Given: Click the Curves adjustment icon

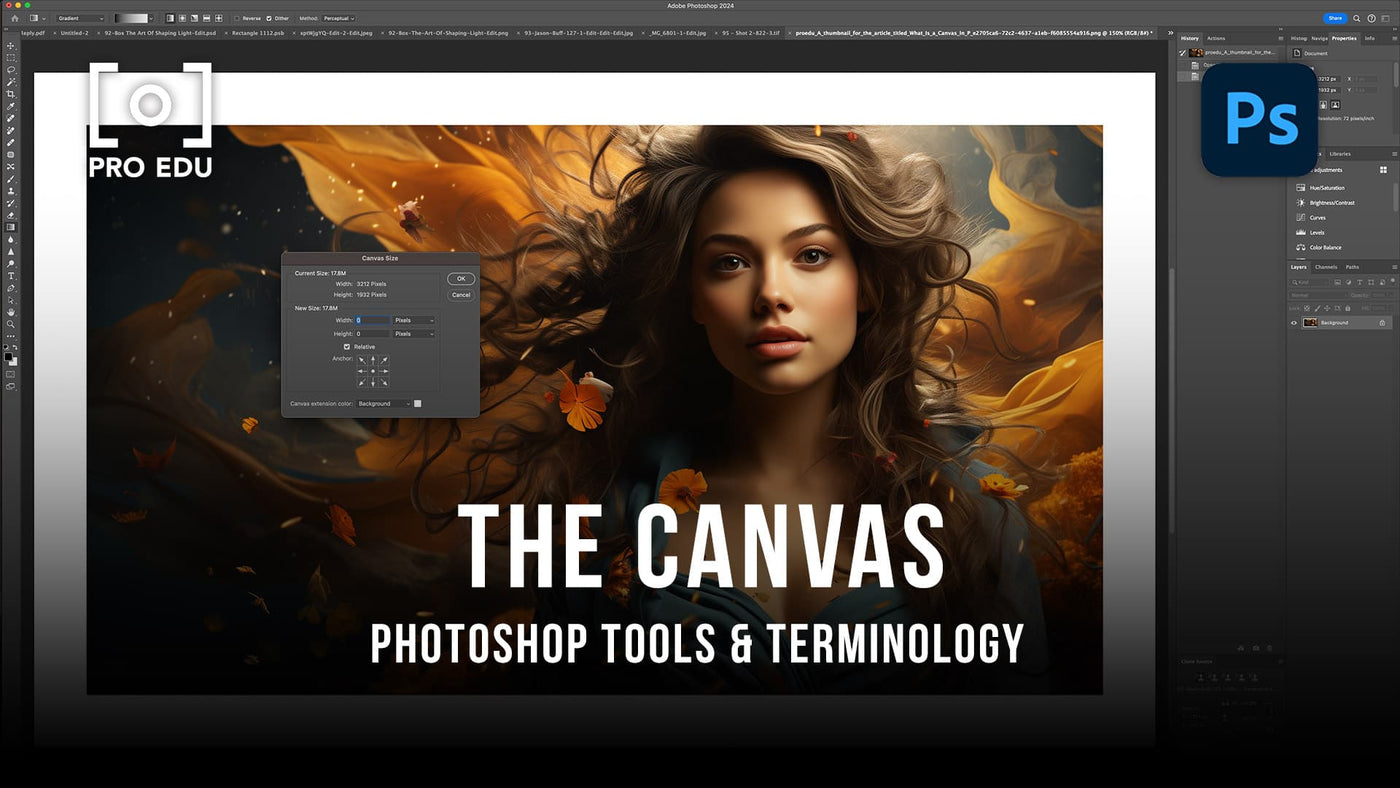Looking at the screenshot, I should pos(1301,217).
